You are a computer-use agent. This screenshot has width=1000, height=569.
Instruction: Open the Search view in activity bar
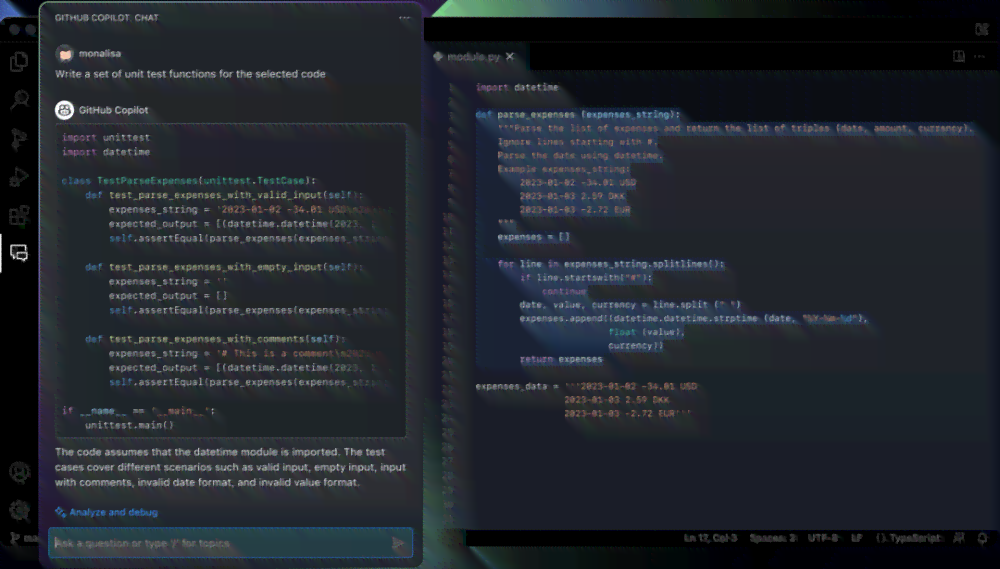coord(19,100)
